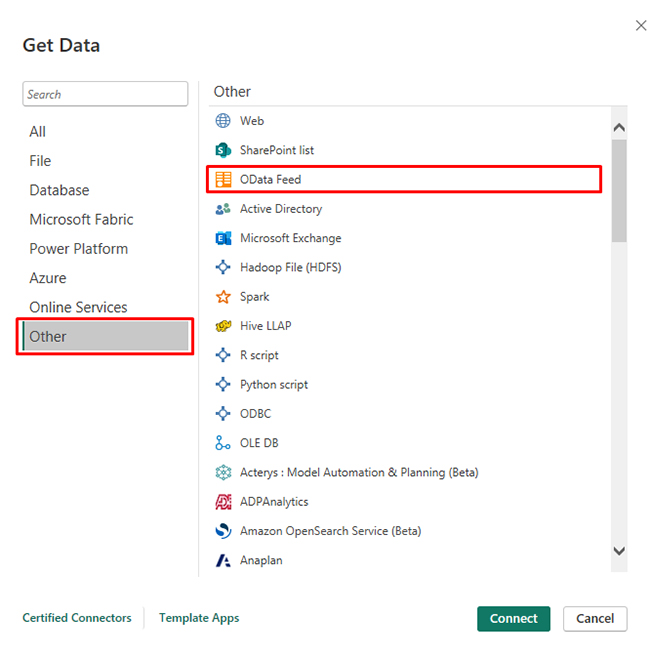Select the Hive LLAP label

(x=265, y=326)
